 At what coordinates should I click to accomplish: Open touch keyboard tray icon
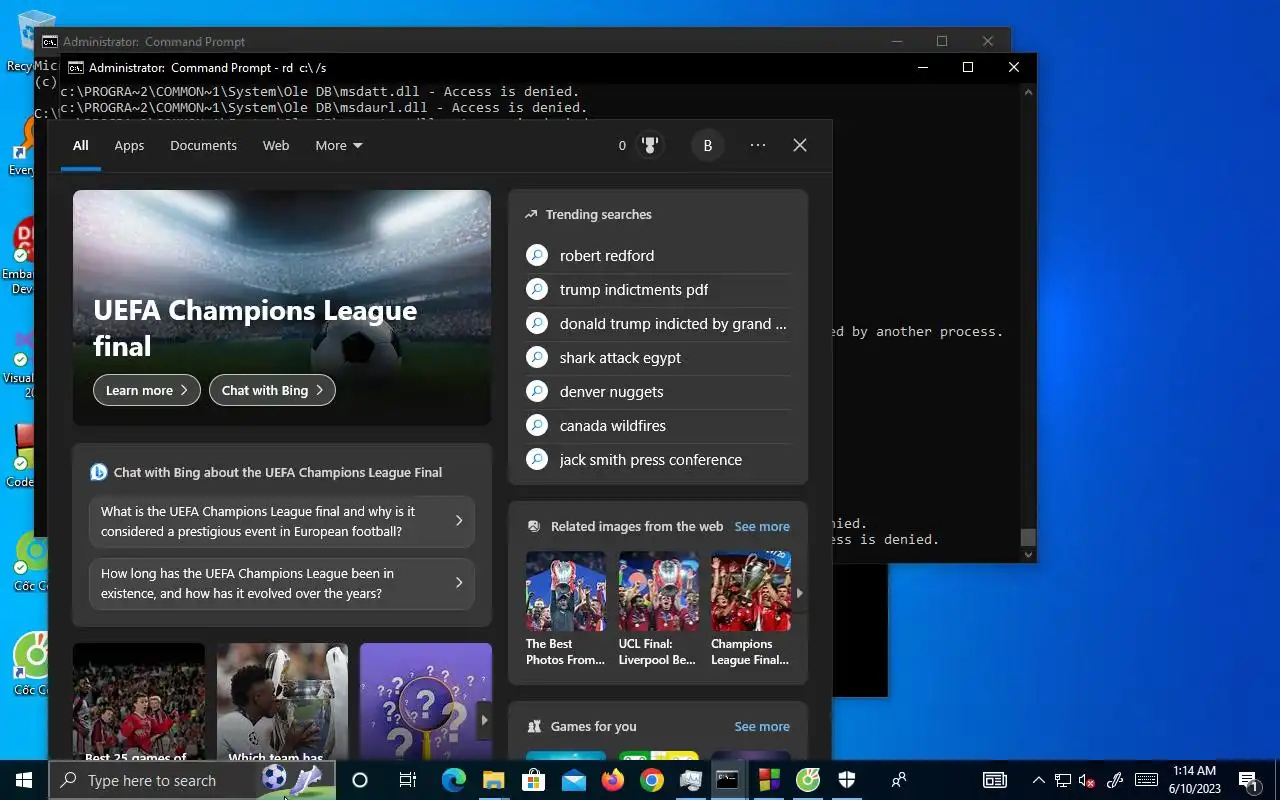[1146, 780]
